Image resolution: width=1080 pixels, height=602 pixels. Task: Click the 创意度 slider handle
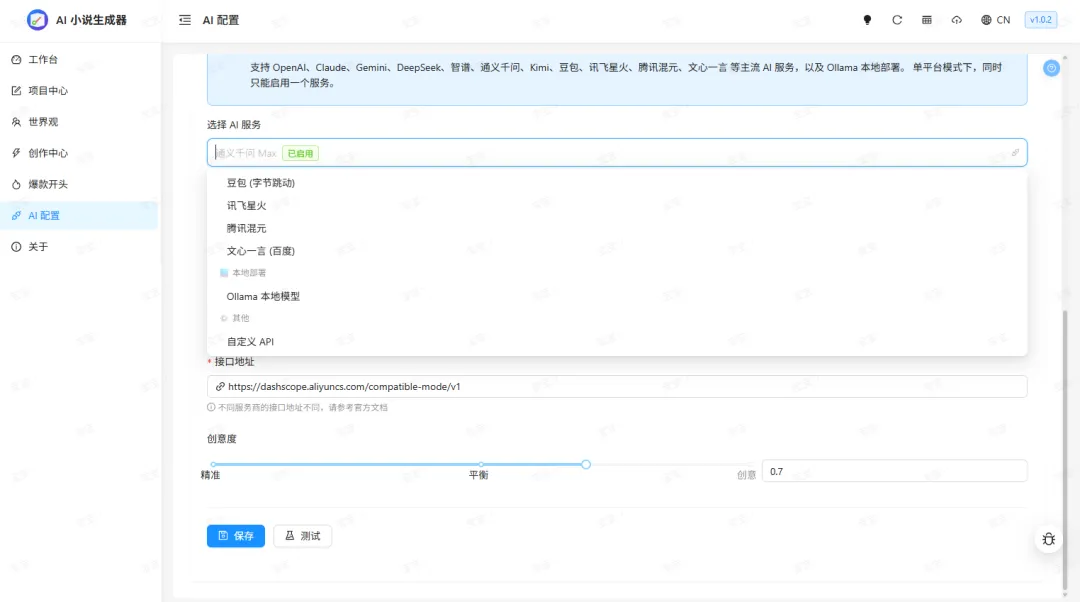pos(585,464)
